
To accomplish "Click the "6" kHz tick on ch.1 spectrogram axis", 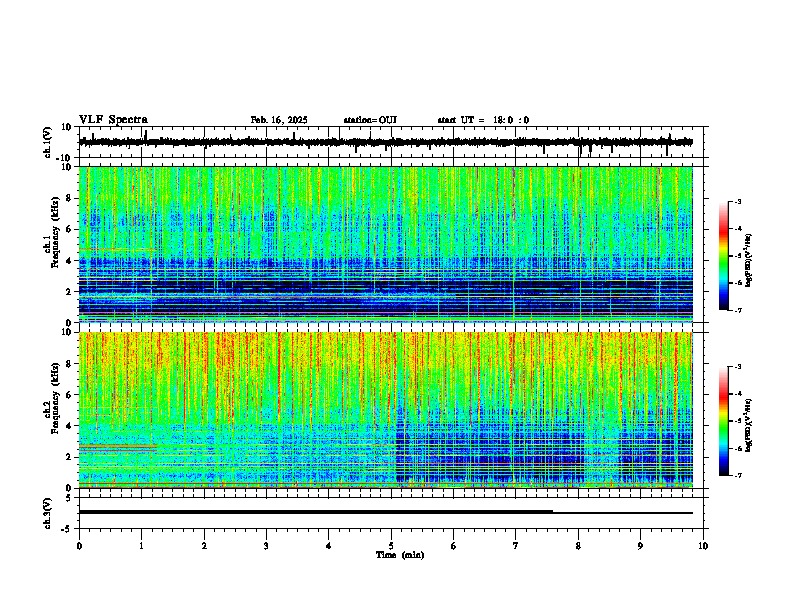I will click(x=69, y=229).
